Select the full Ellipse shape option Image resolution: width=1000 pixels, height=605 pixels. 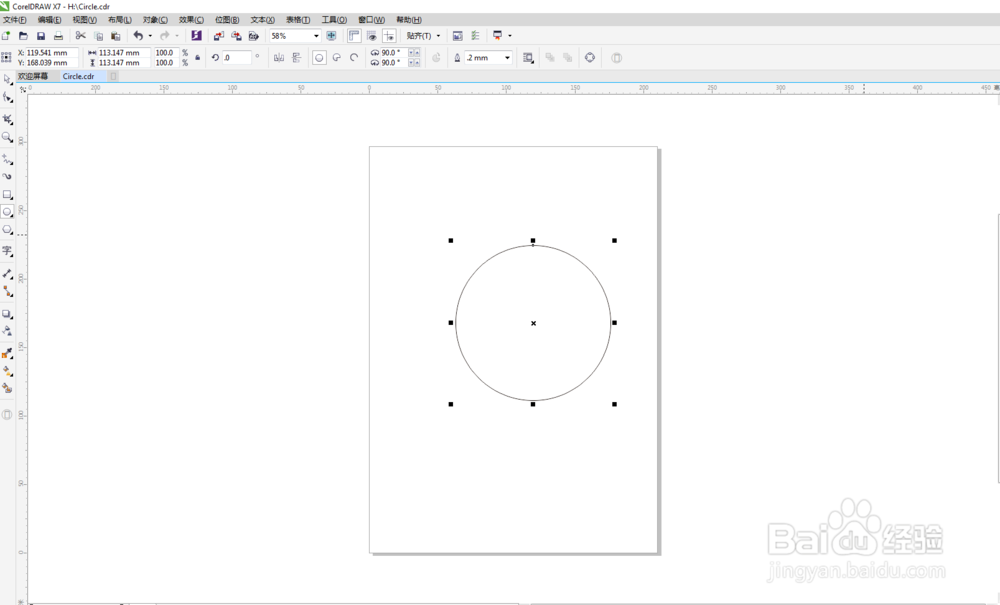click(x=320, y=57)
